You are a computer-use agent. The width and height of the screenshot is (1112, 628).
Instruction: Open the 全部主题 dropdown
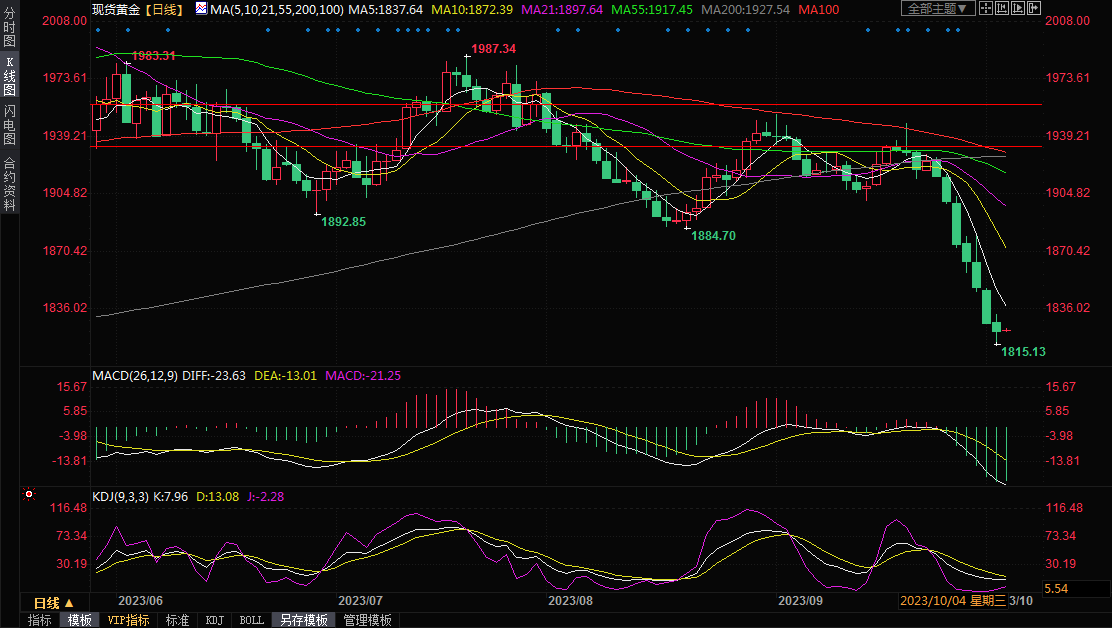click(x=937, y=9)
